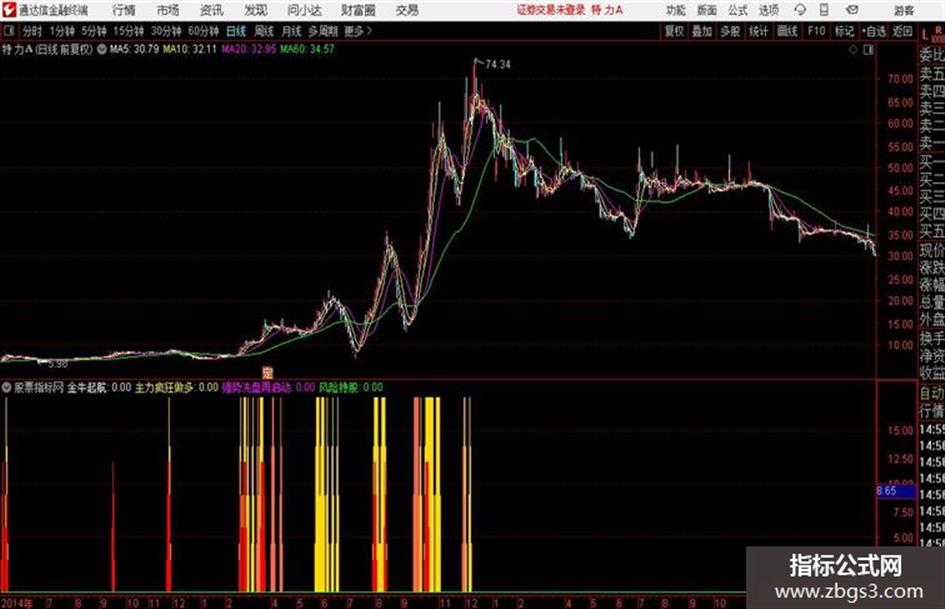Open the 行情 menu

124,10
